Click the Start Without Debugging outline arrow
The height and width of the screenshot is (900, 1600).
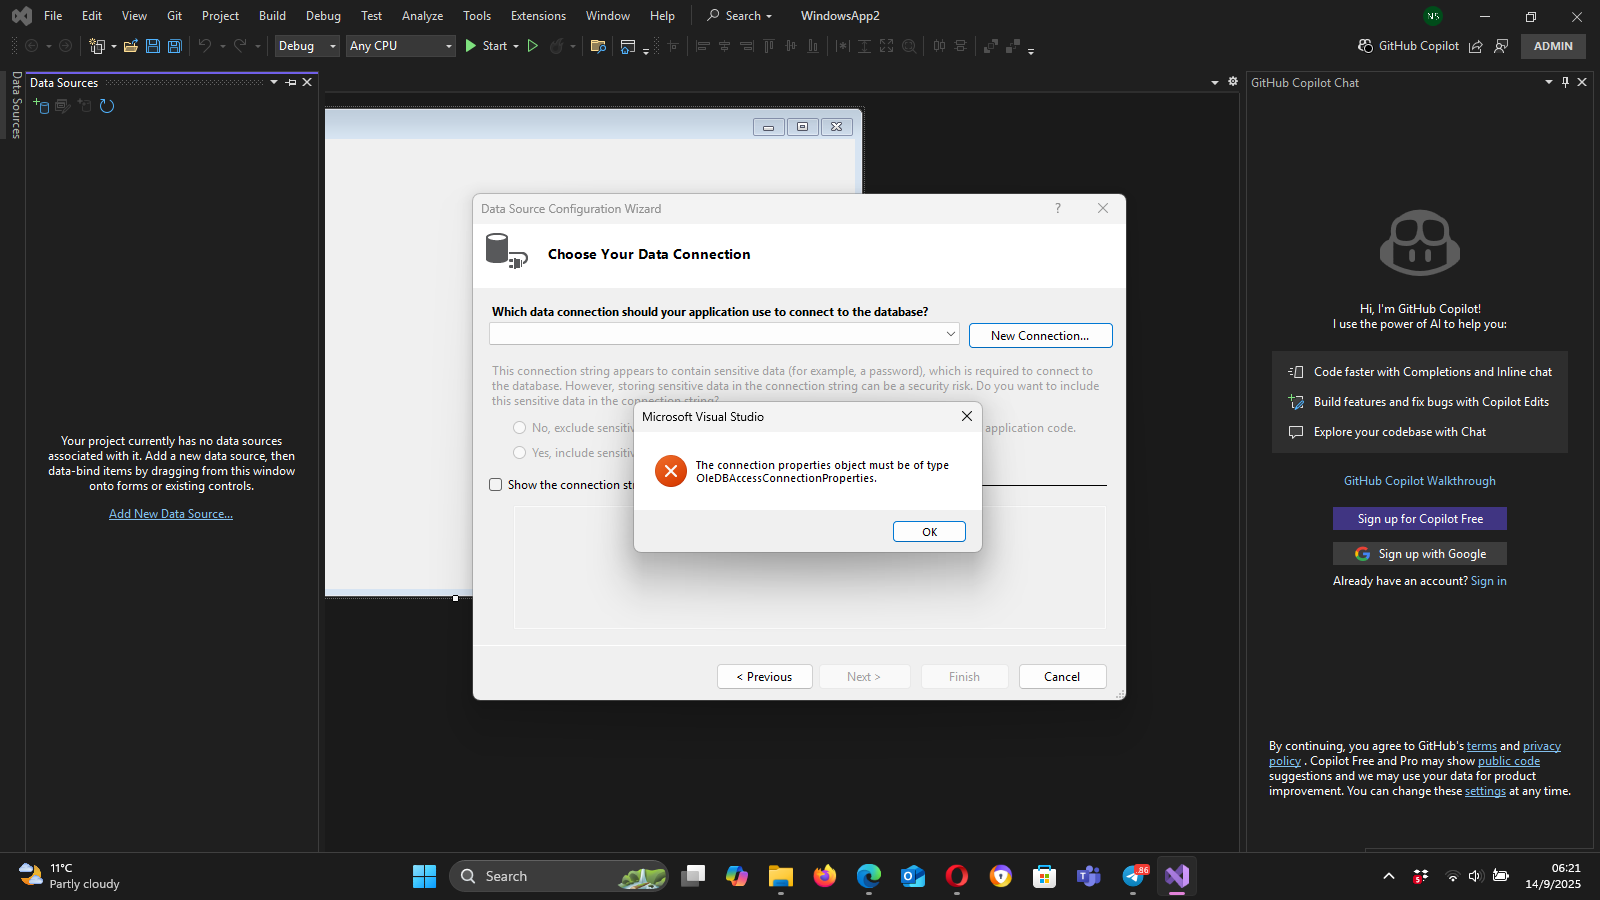(533, 46)
